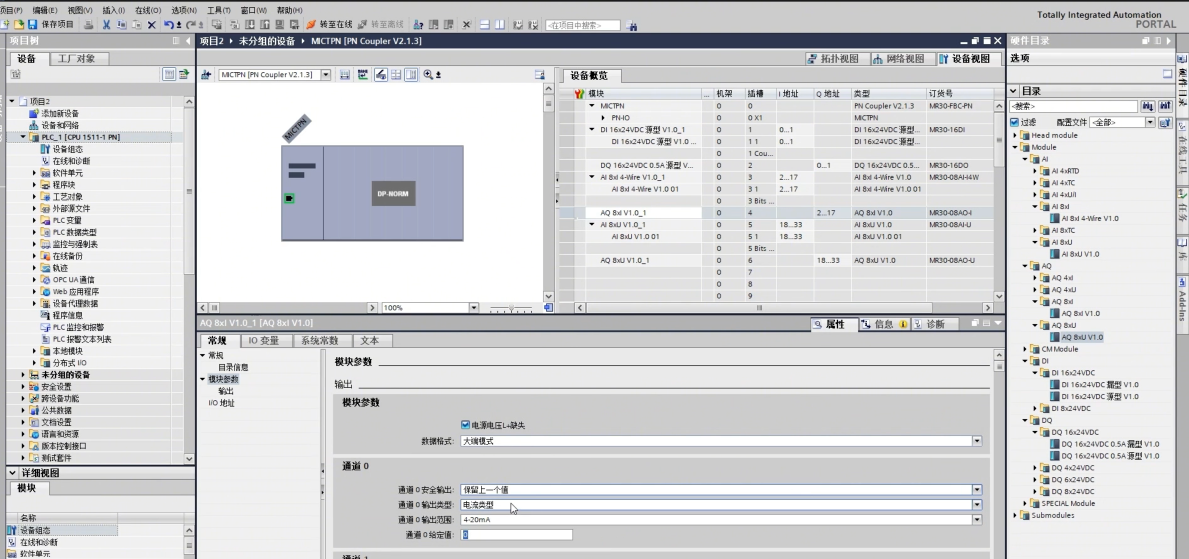Click the zoom magnifier icon in device view
This screenshot has height=559, width=1189.
pos(428,74)
